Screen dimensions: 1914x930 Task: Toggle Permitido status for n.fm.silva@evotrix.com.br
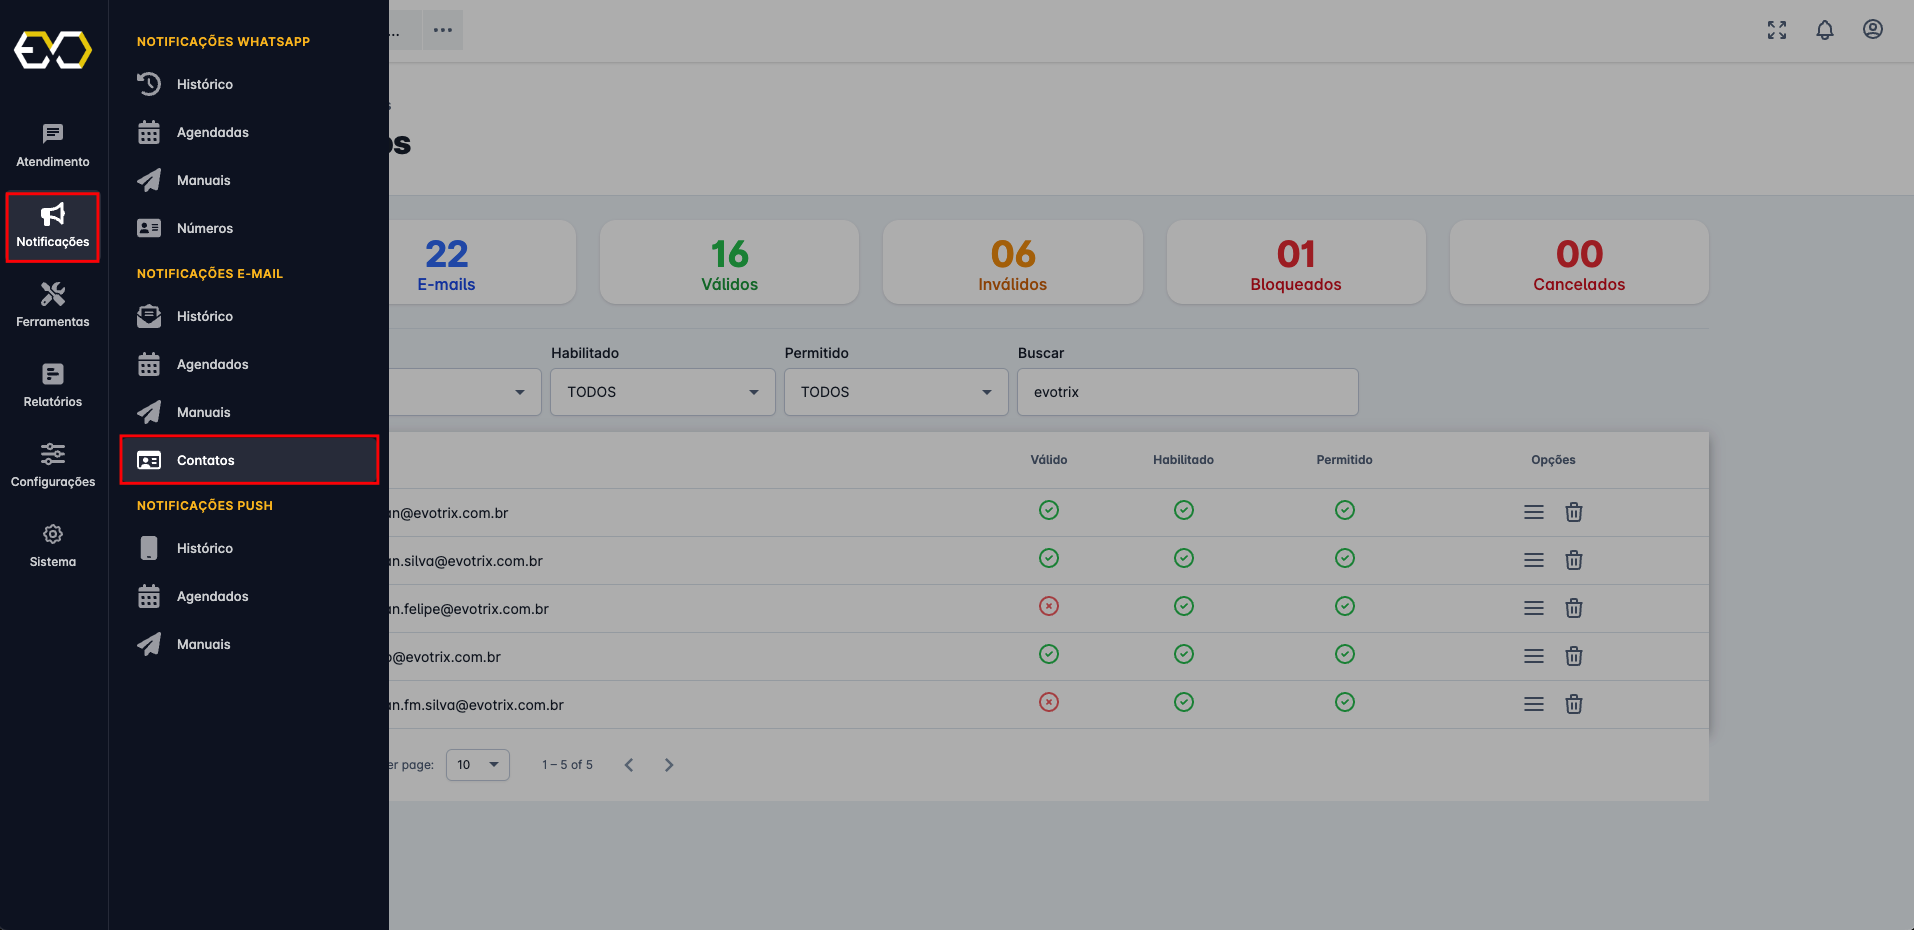pyautogui.click(x=1344, y=702)
